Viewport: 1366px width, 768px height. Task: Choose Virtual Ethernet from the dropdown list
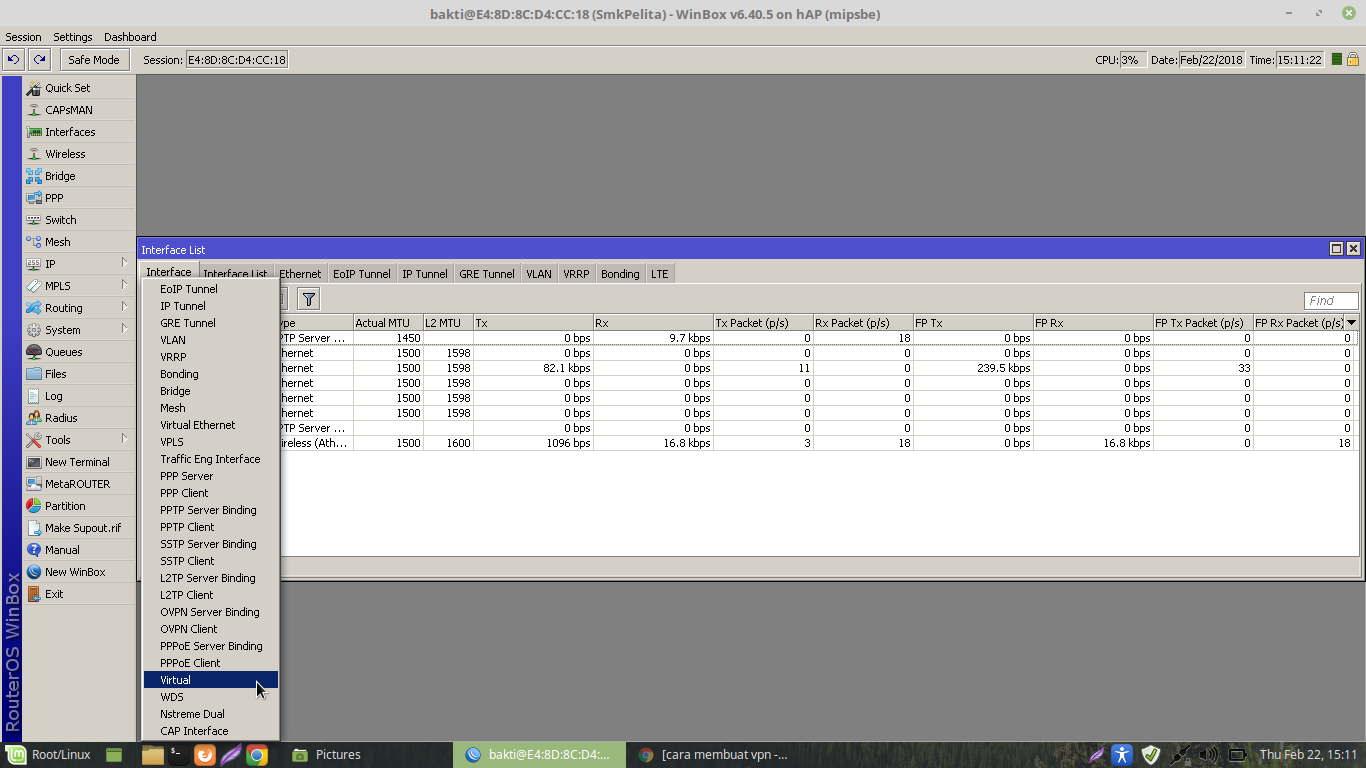pyautogui.click(x=211, y=425)
